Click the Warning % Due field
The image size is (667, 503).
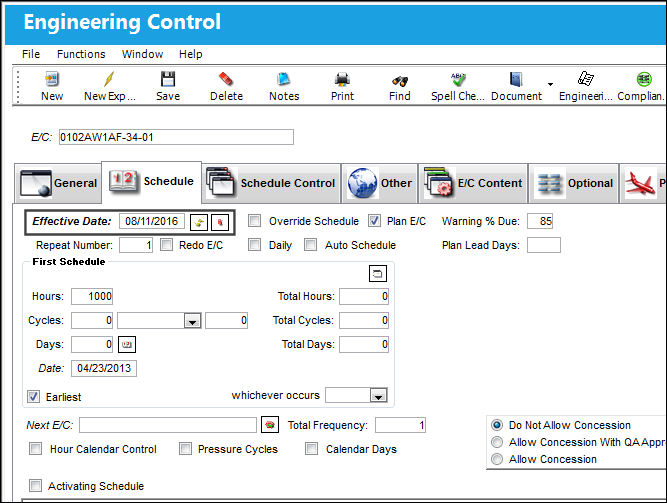tap(540, 221)
